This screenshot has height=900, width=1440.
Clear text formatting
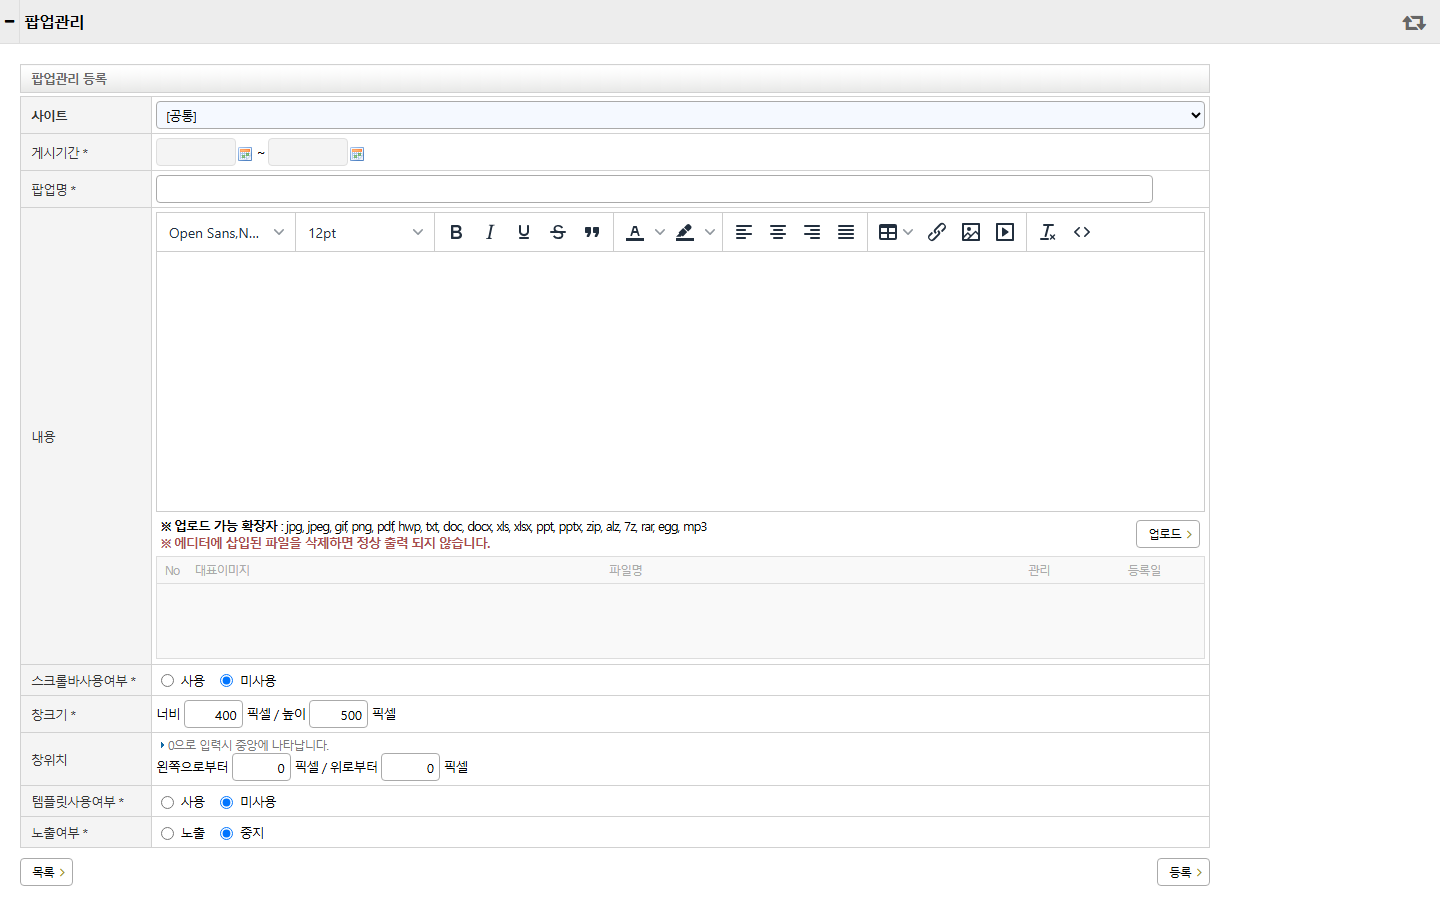point(1048,232)
